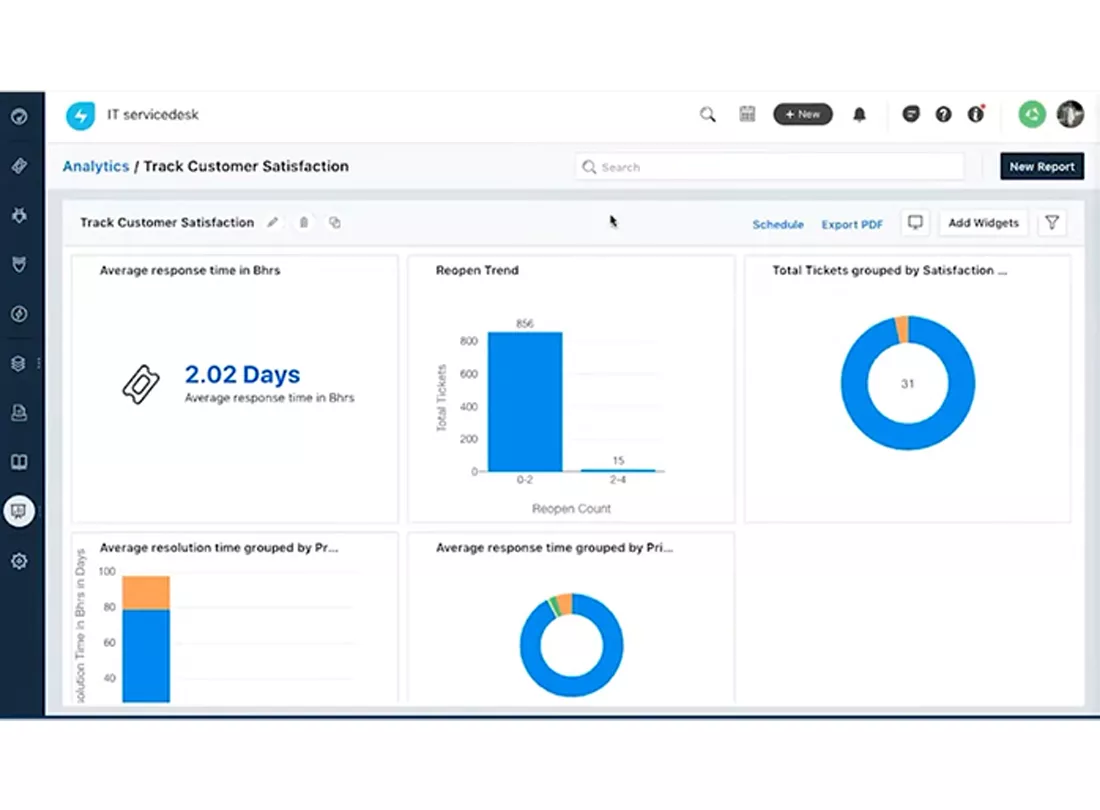1100x810 pixels.
Task: Click the Analytics breadcrumb link
Action: [x=96, y=166]
